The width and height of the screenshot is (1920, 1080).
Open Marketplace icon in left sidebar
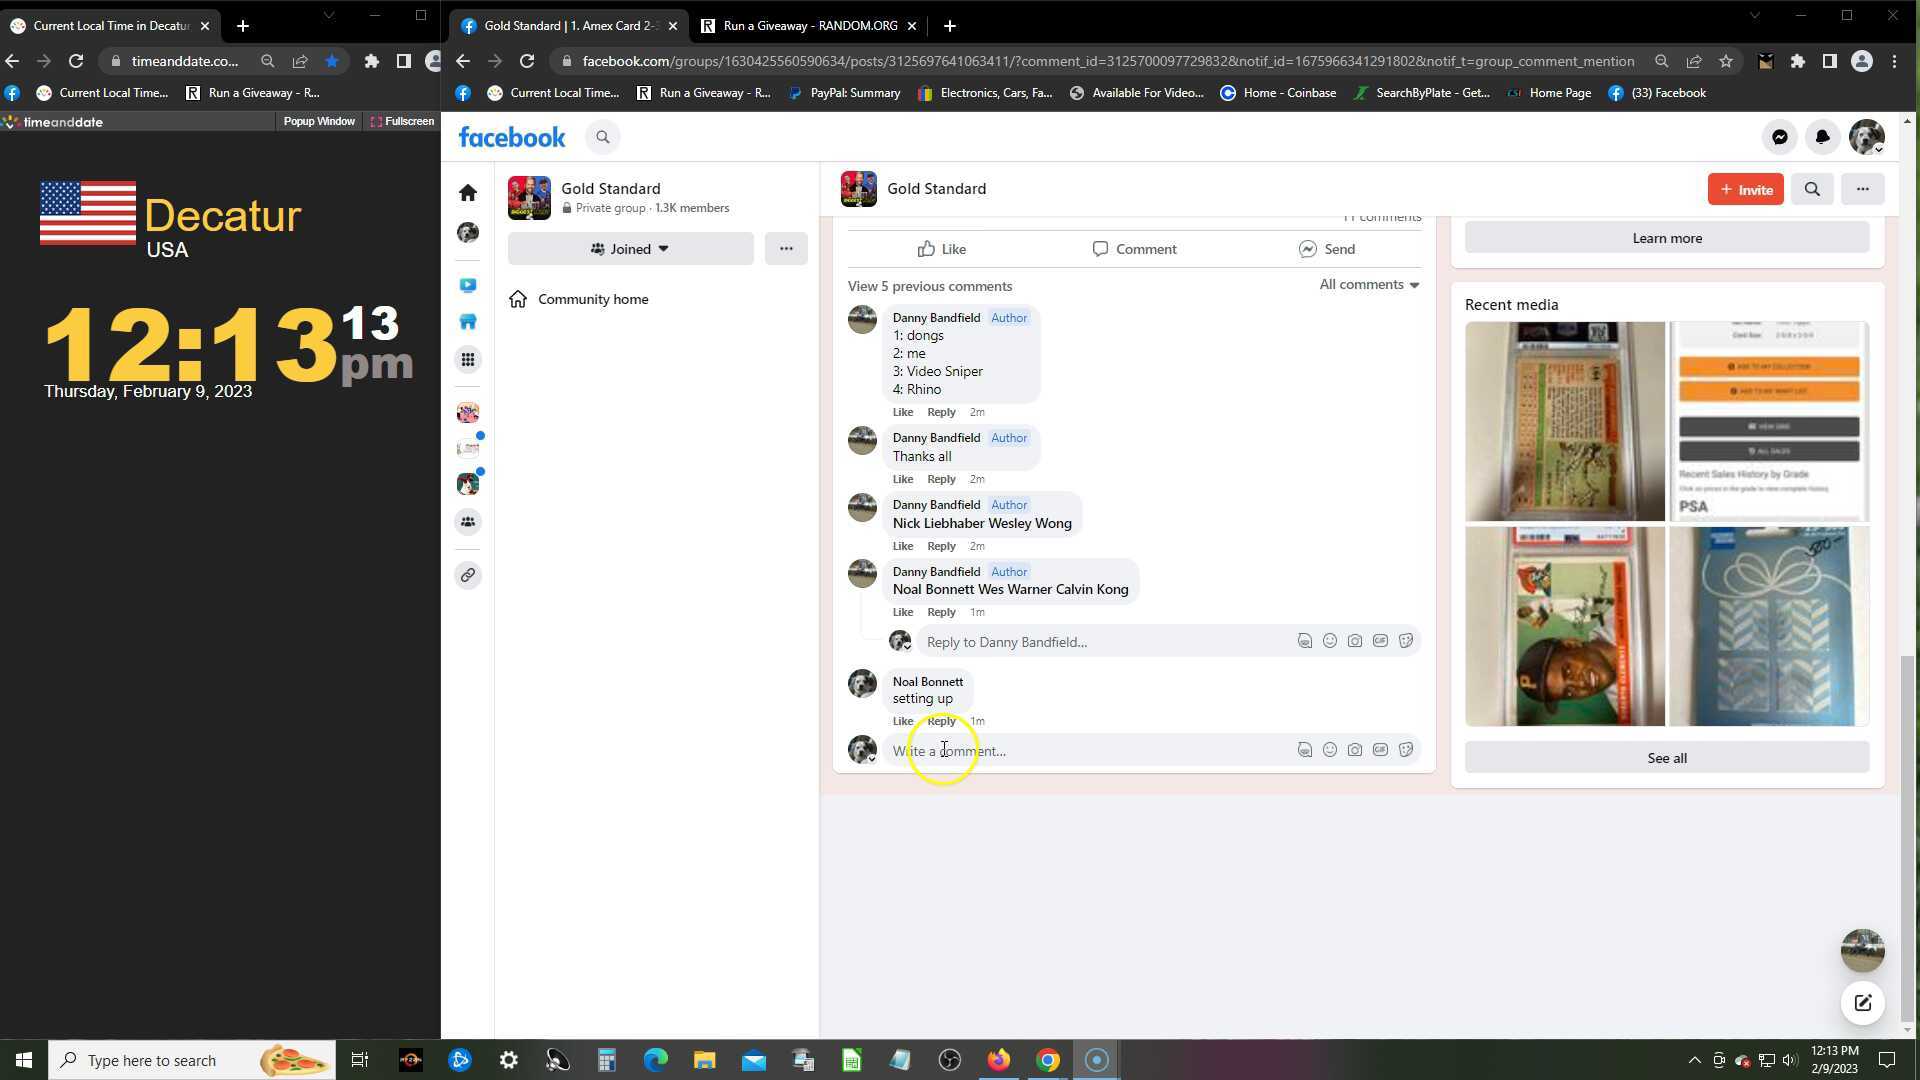point(468,322)
